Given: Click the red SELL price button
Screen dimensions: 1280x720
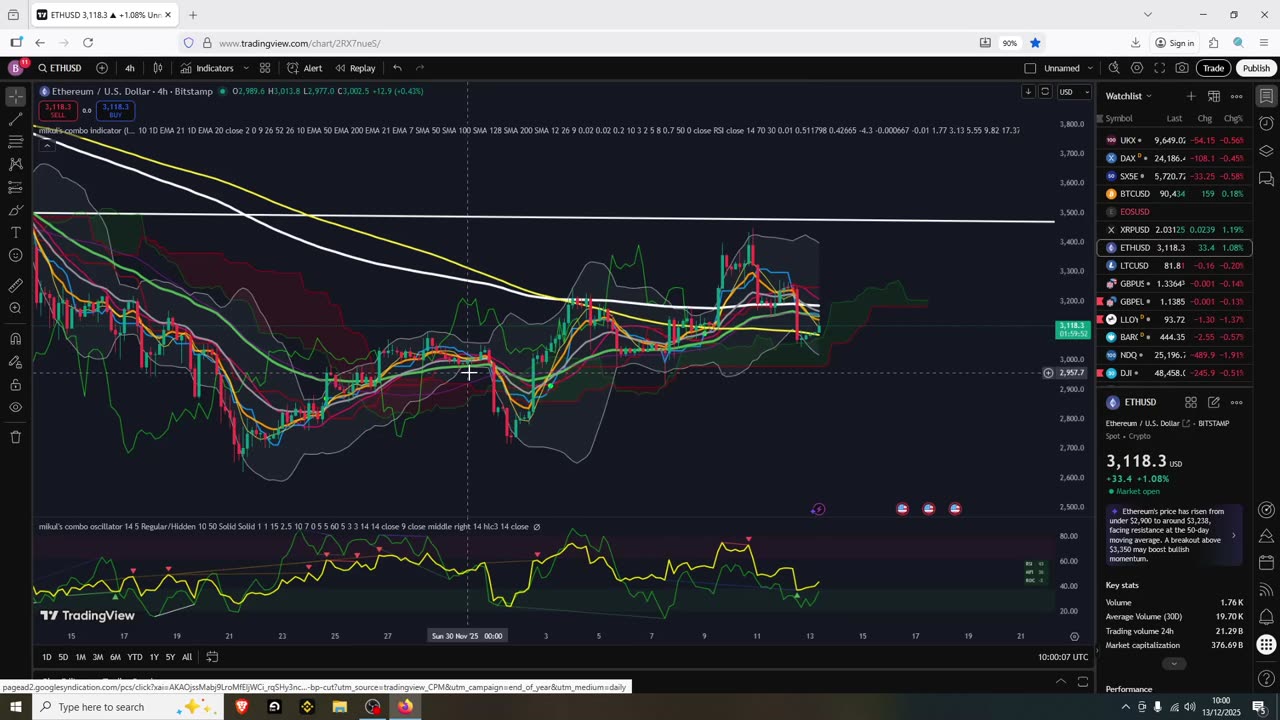Looking at the screenshot, I should pos(58,110).
